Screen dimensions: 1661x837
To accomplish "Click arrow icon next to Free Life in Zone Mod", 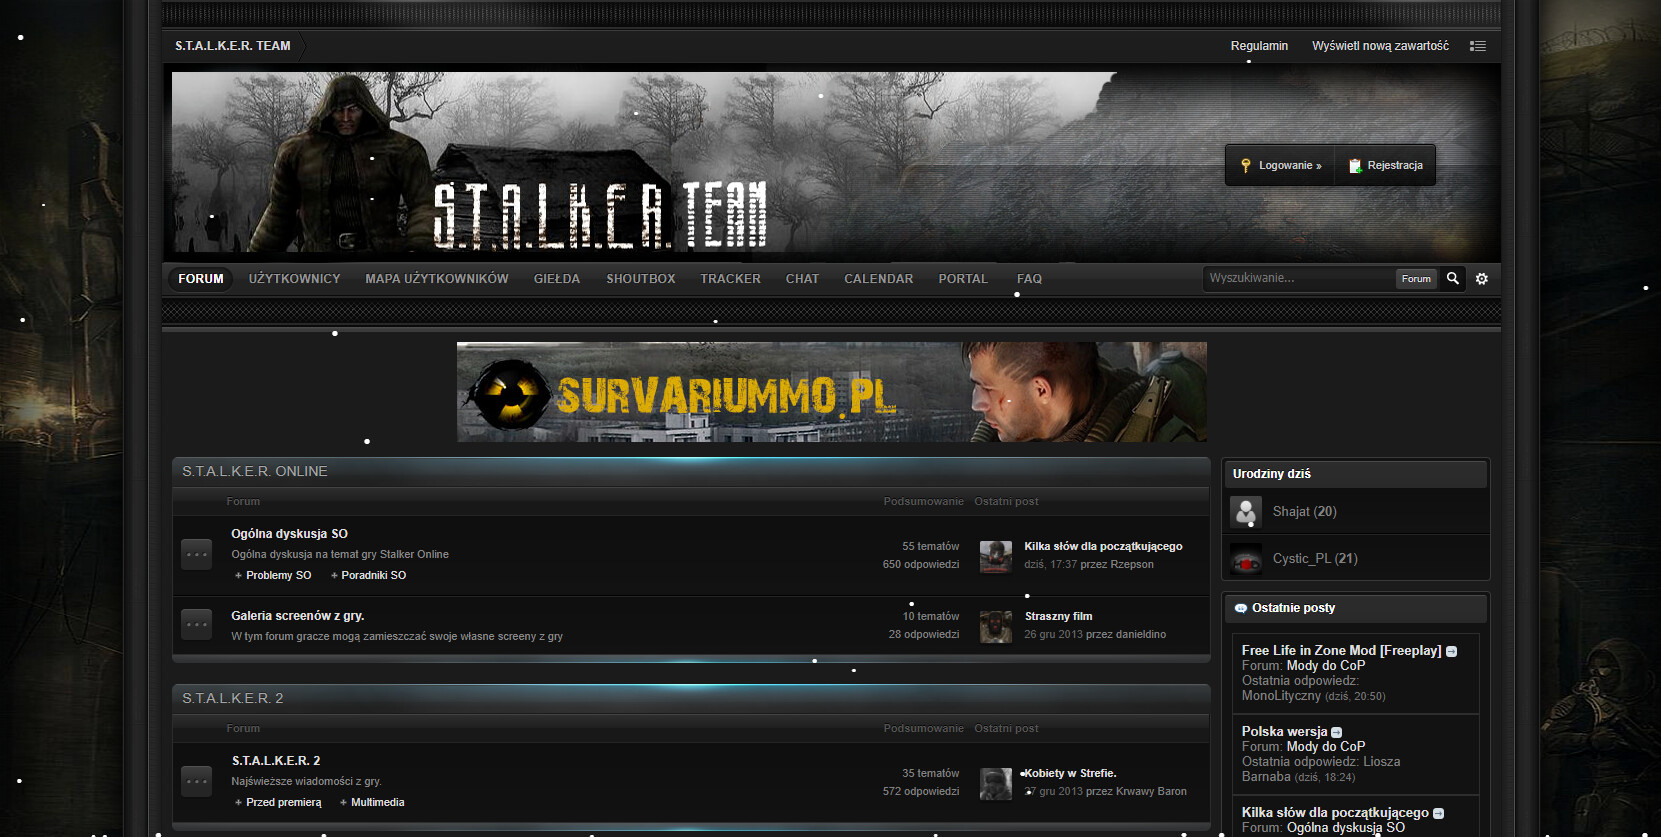I will tap(1451, 651).
